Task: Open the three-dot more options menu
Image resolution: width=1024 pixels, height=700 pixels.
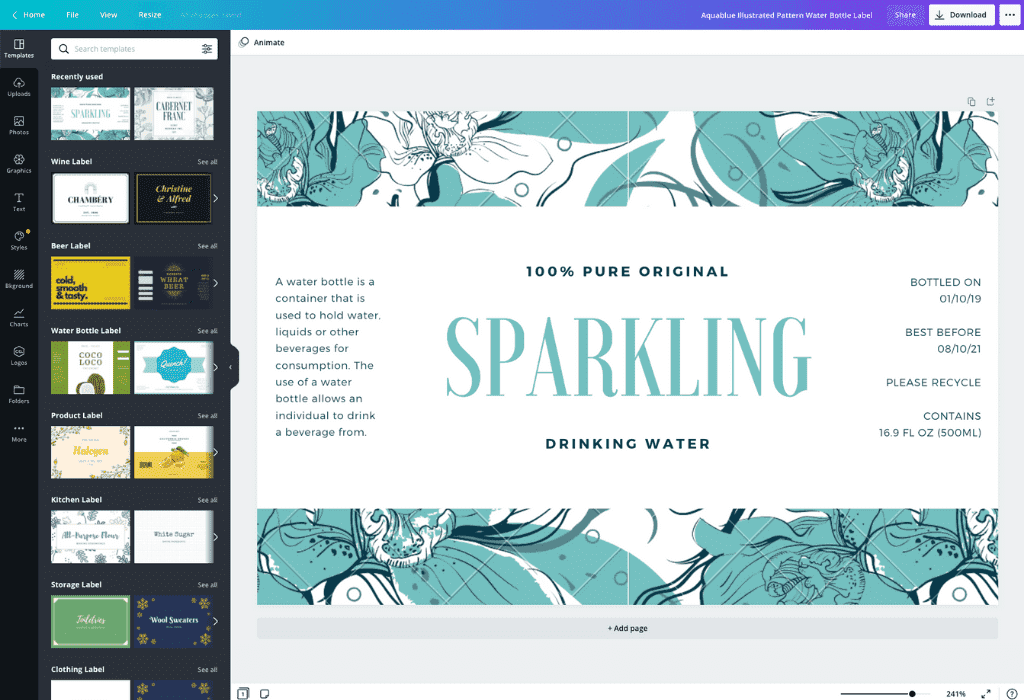Action: (1008, 15)
